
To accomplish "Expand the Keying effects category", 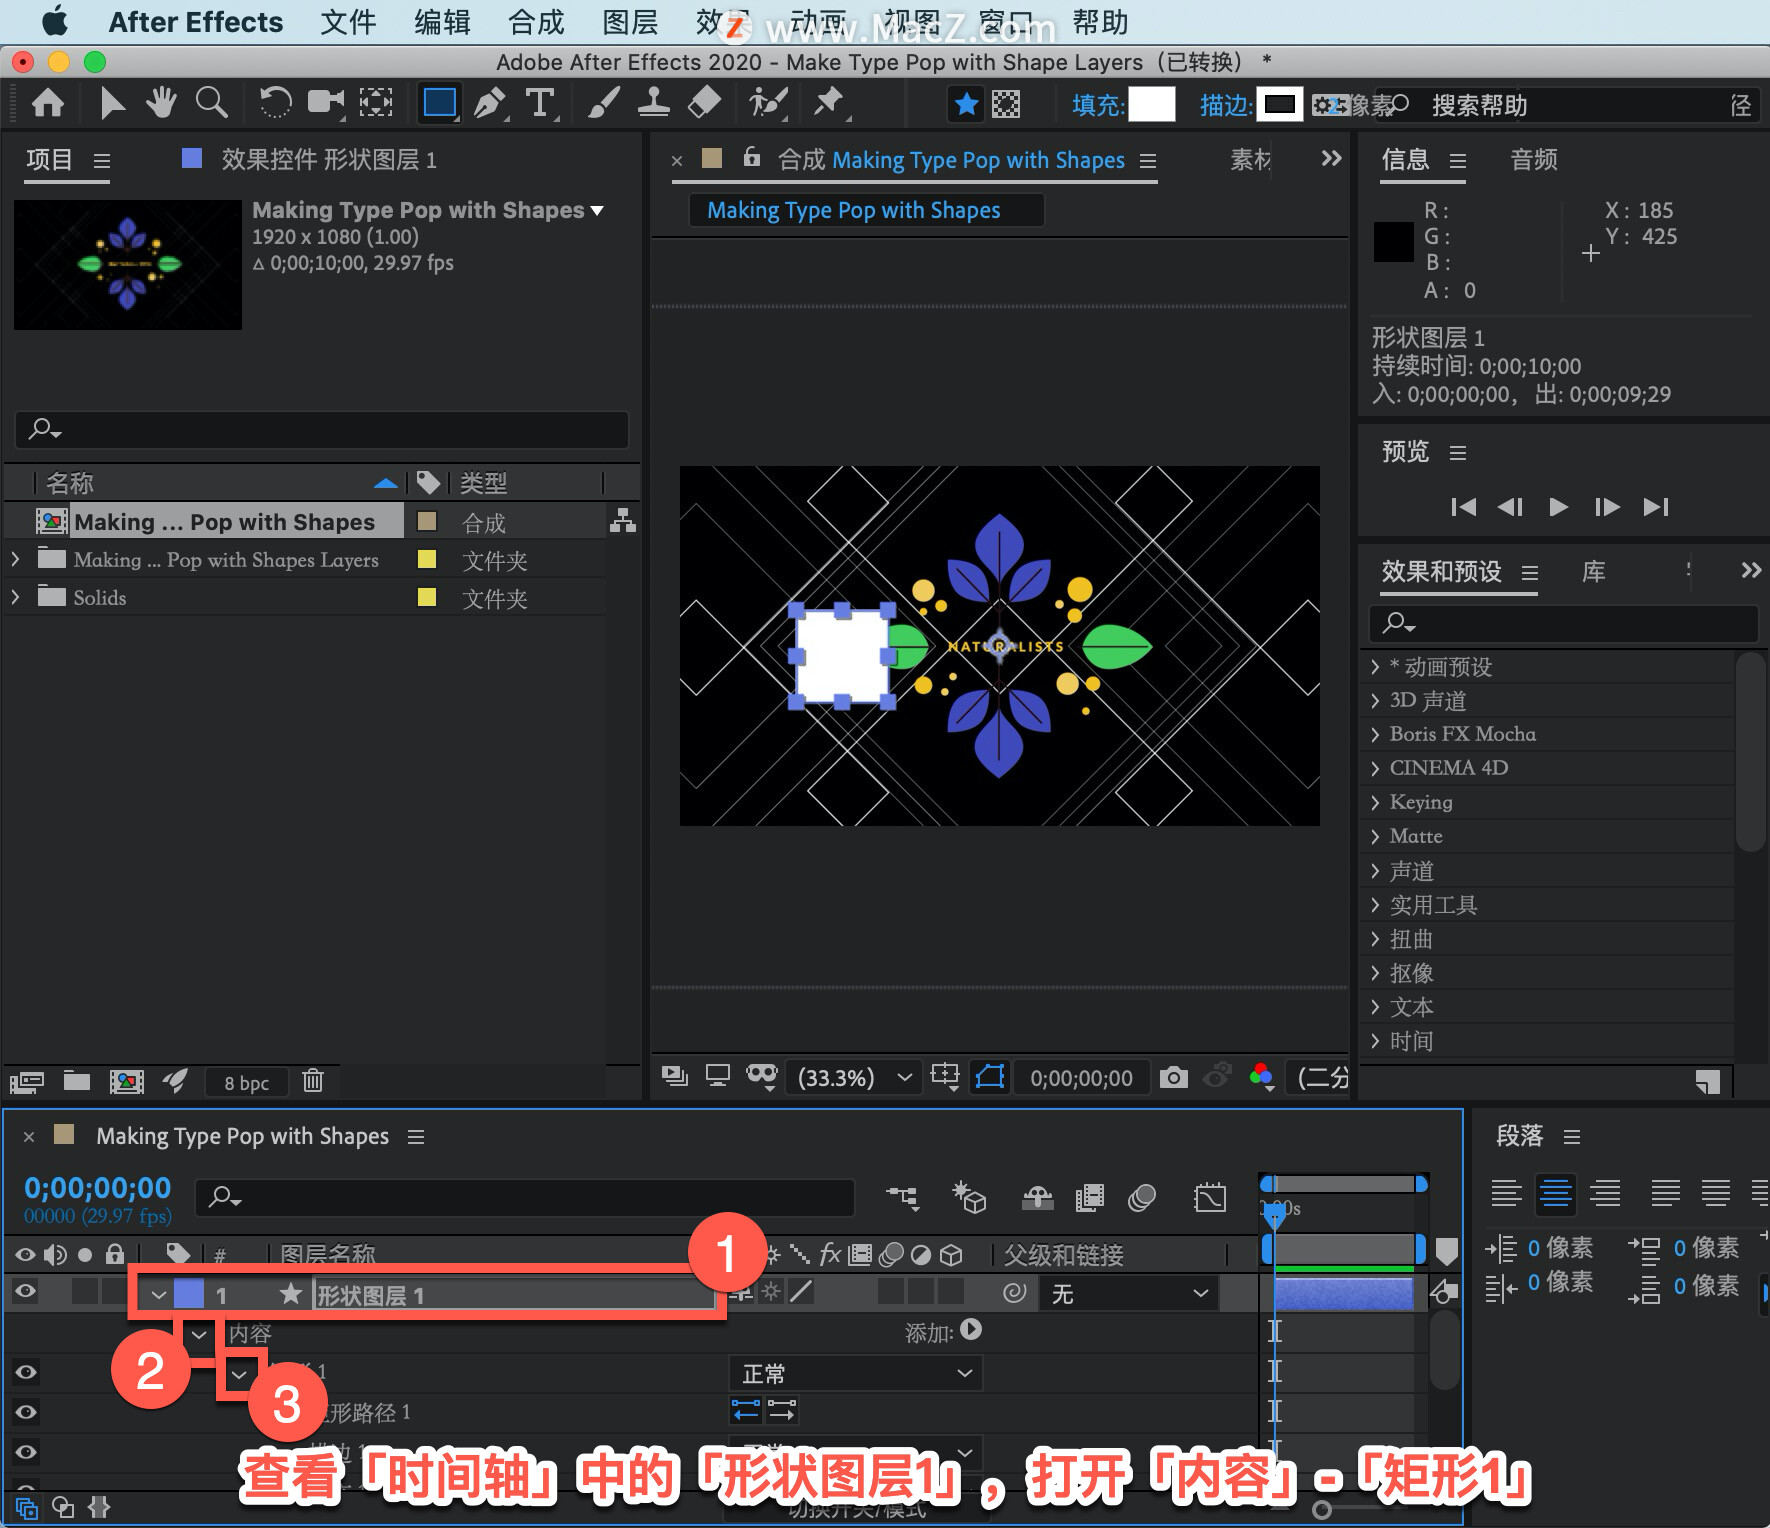I will pos(1375,802).
